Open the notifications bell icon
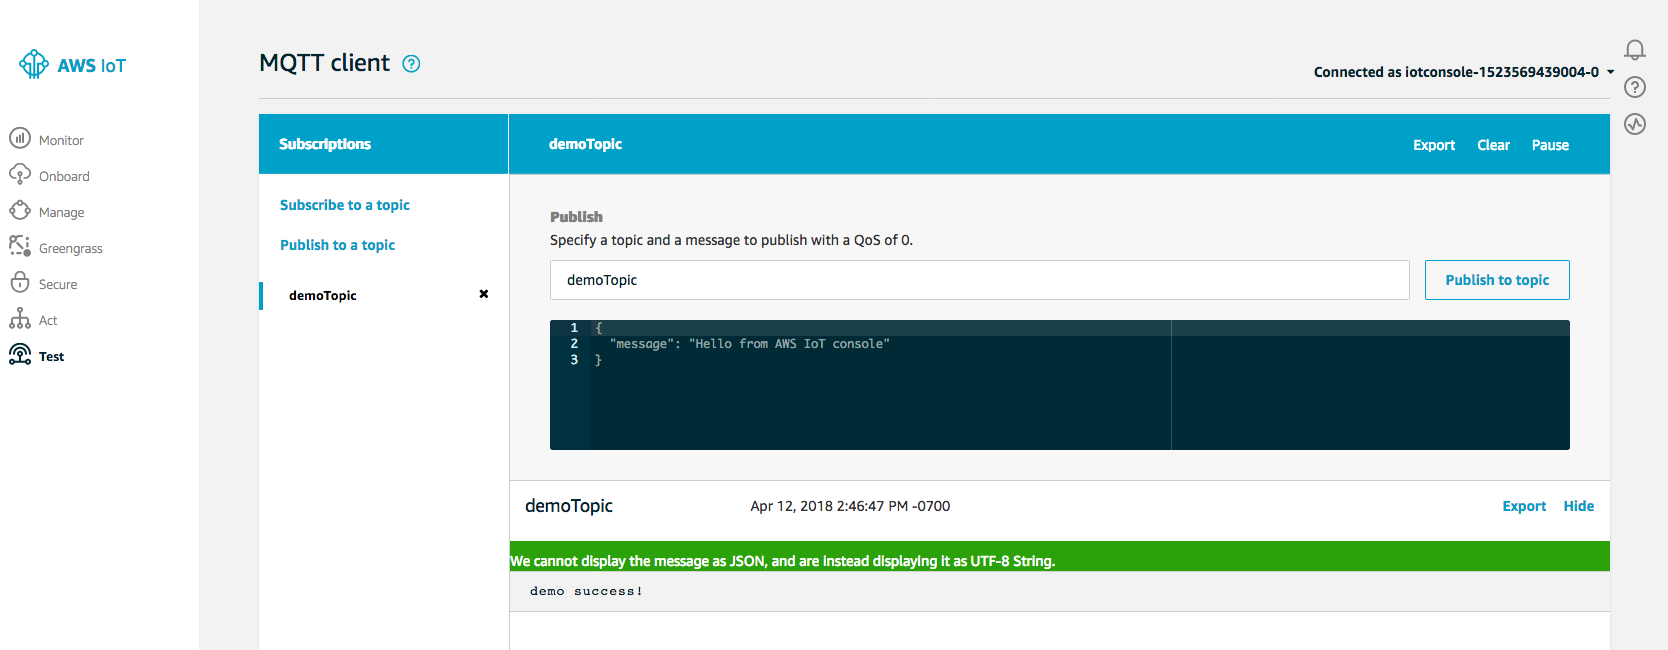This screenshot has width=1668, height=650. pos(1635,50)
